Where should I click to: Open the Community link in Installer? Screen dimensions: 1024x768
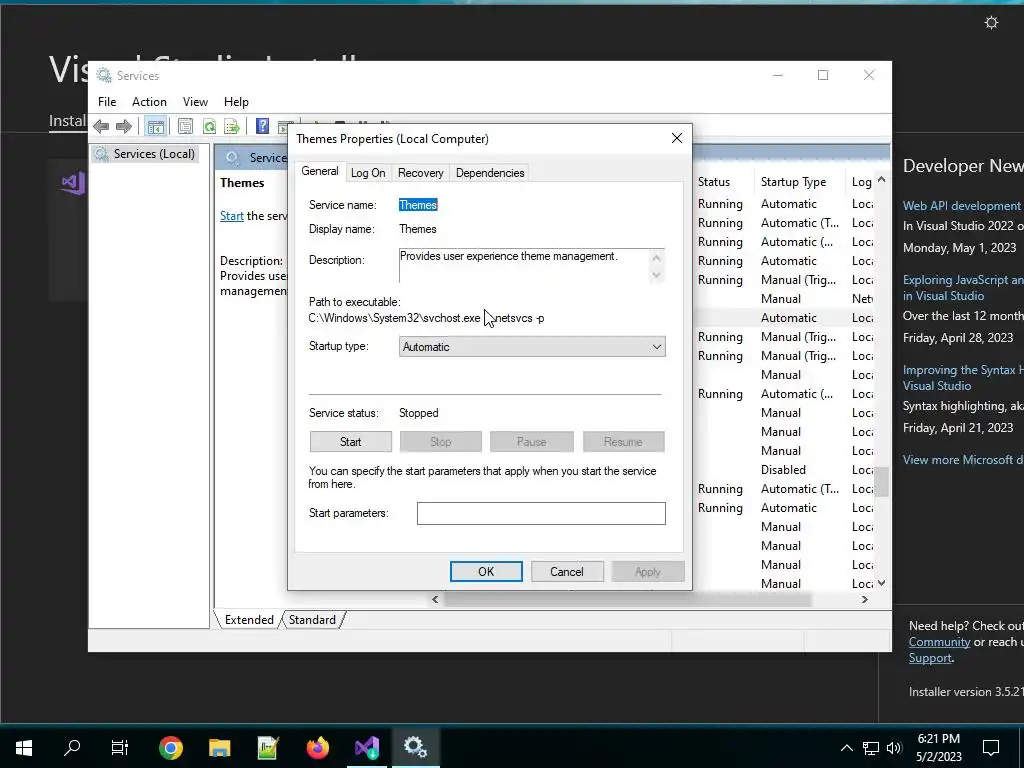(x=939, y=642)
